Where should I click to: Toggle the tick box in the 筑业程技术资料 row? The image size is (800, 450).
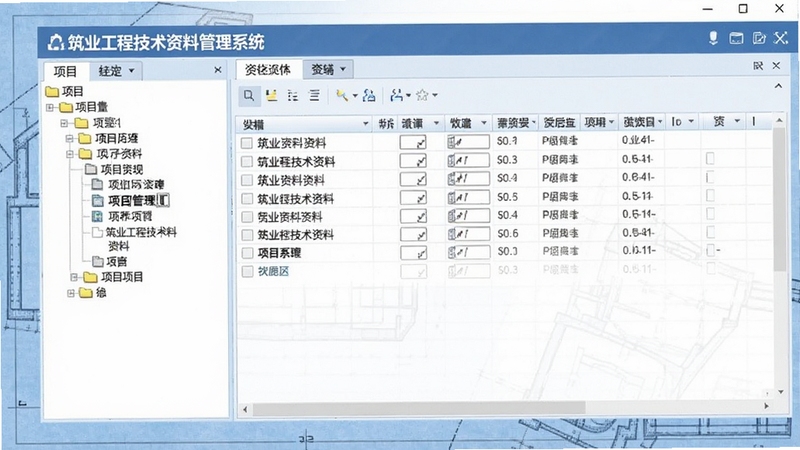(x=413, y=161)
